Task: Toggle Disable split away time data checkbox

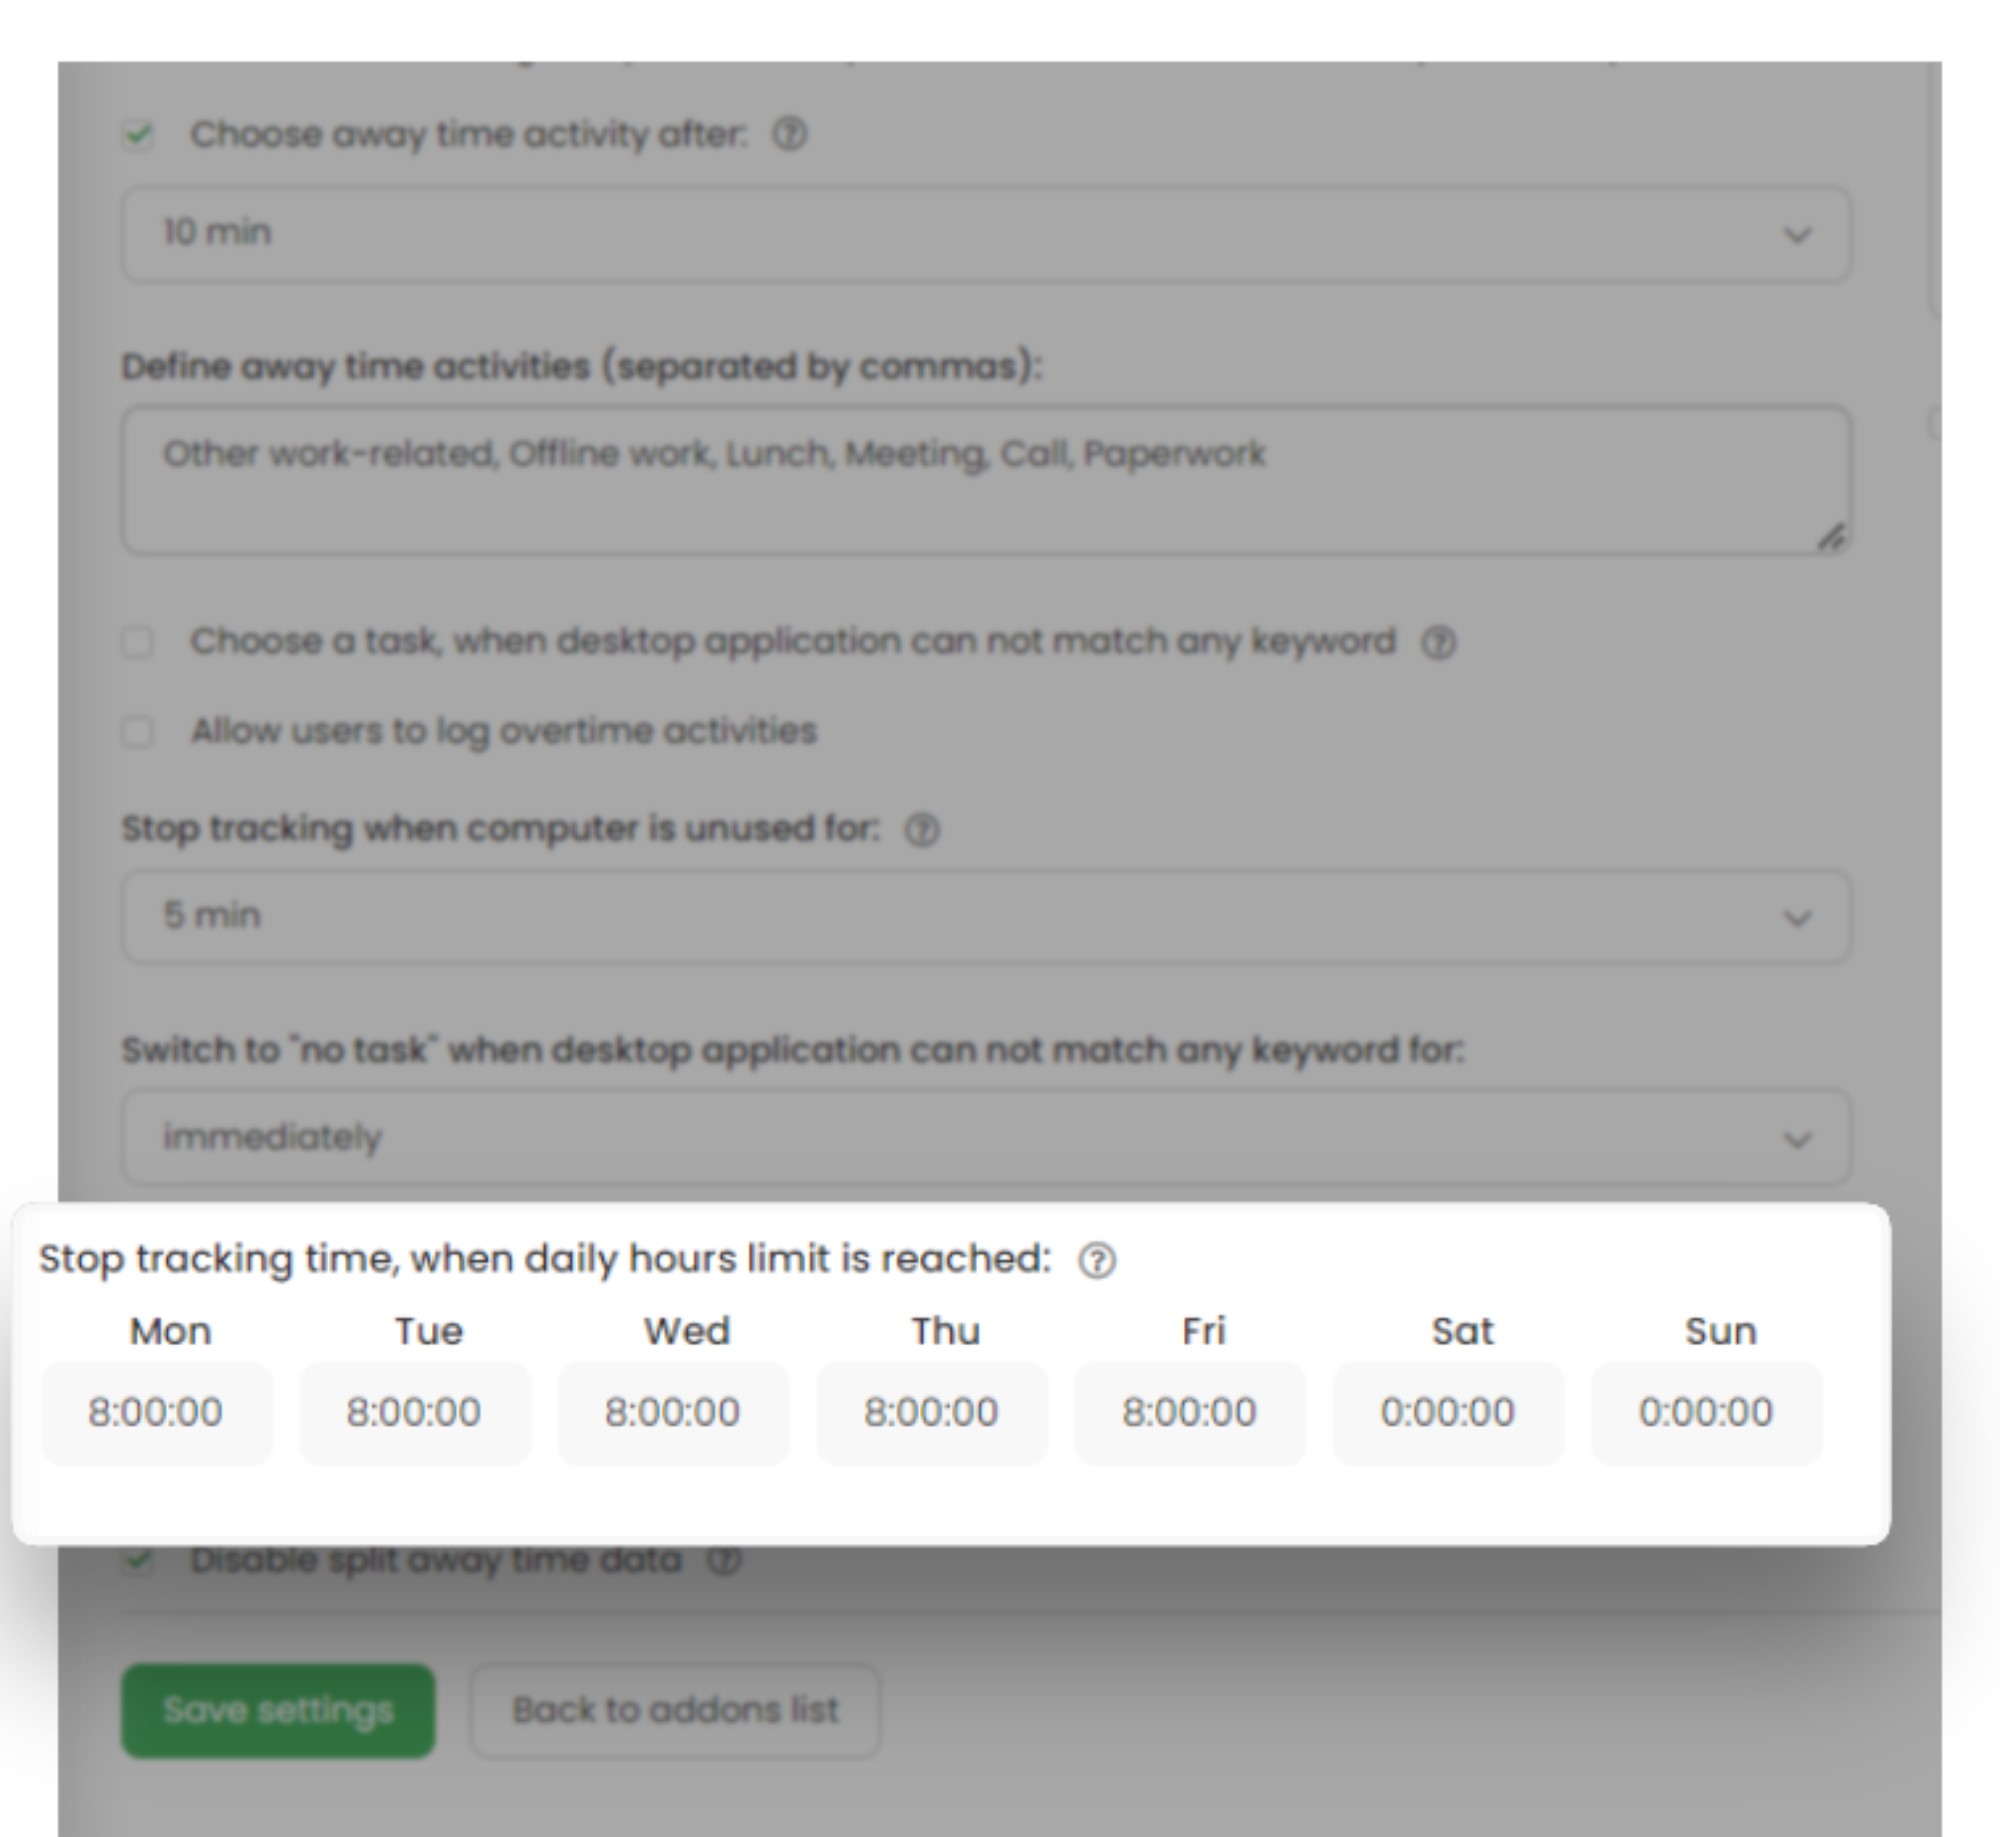Action: point(138,1560)
